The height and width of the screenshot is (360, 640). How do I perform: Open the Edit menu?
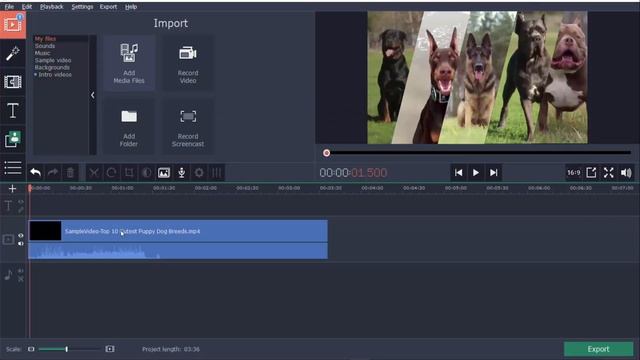(x=27, y=7)
